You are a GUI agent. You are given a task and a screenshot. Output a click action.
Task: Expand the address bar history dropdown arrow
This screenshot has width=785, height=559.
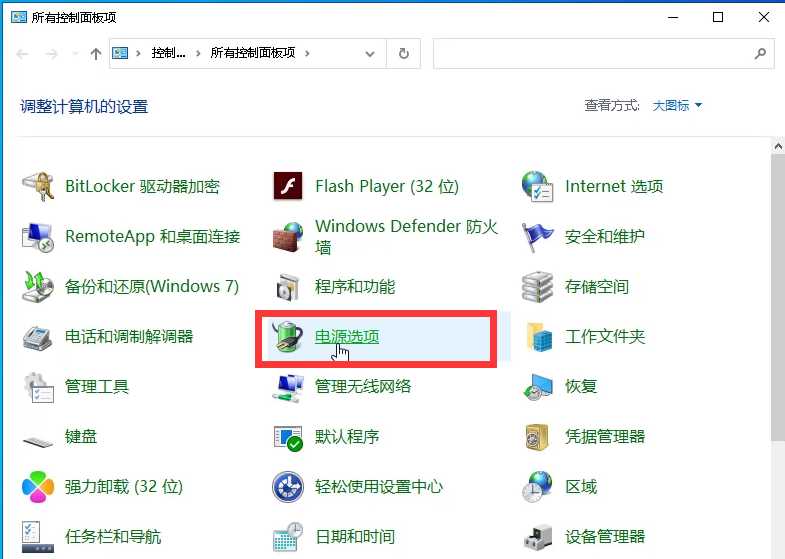coord(371,54)
